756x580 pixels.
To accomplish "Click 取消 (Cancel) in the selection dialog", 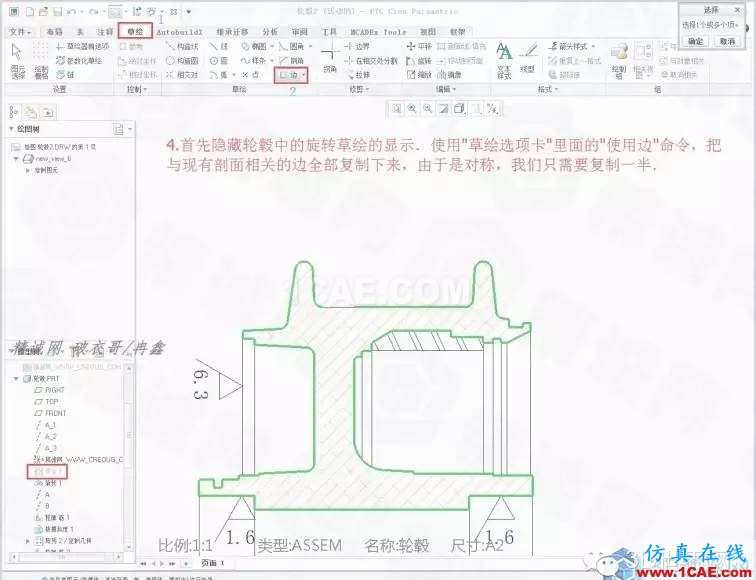I will [727, 41].
